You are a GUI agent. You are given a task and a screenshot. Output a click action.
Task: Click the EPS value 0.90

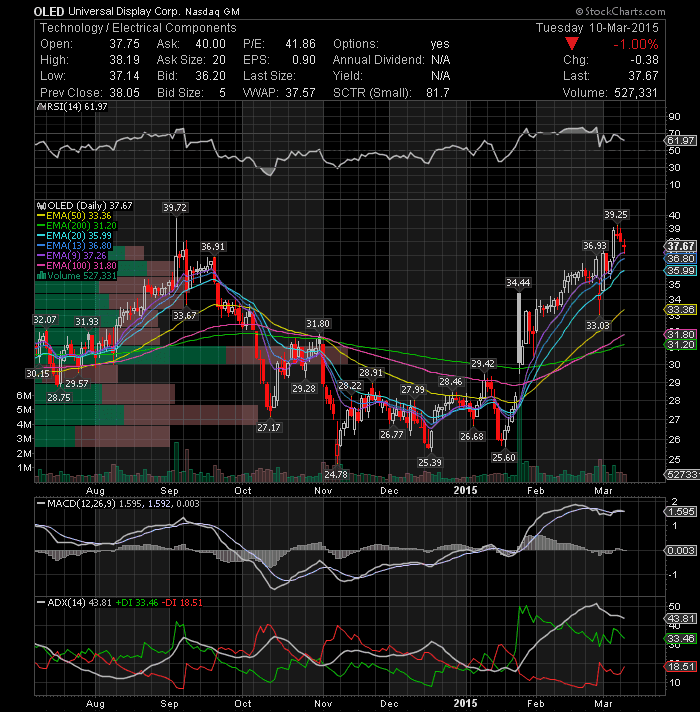click(304, 60)
